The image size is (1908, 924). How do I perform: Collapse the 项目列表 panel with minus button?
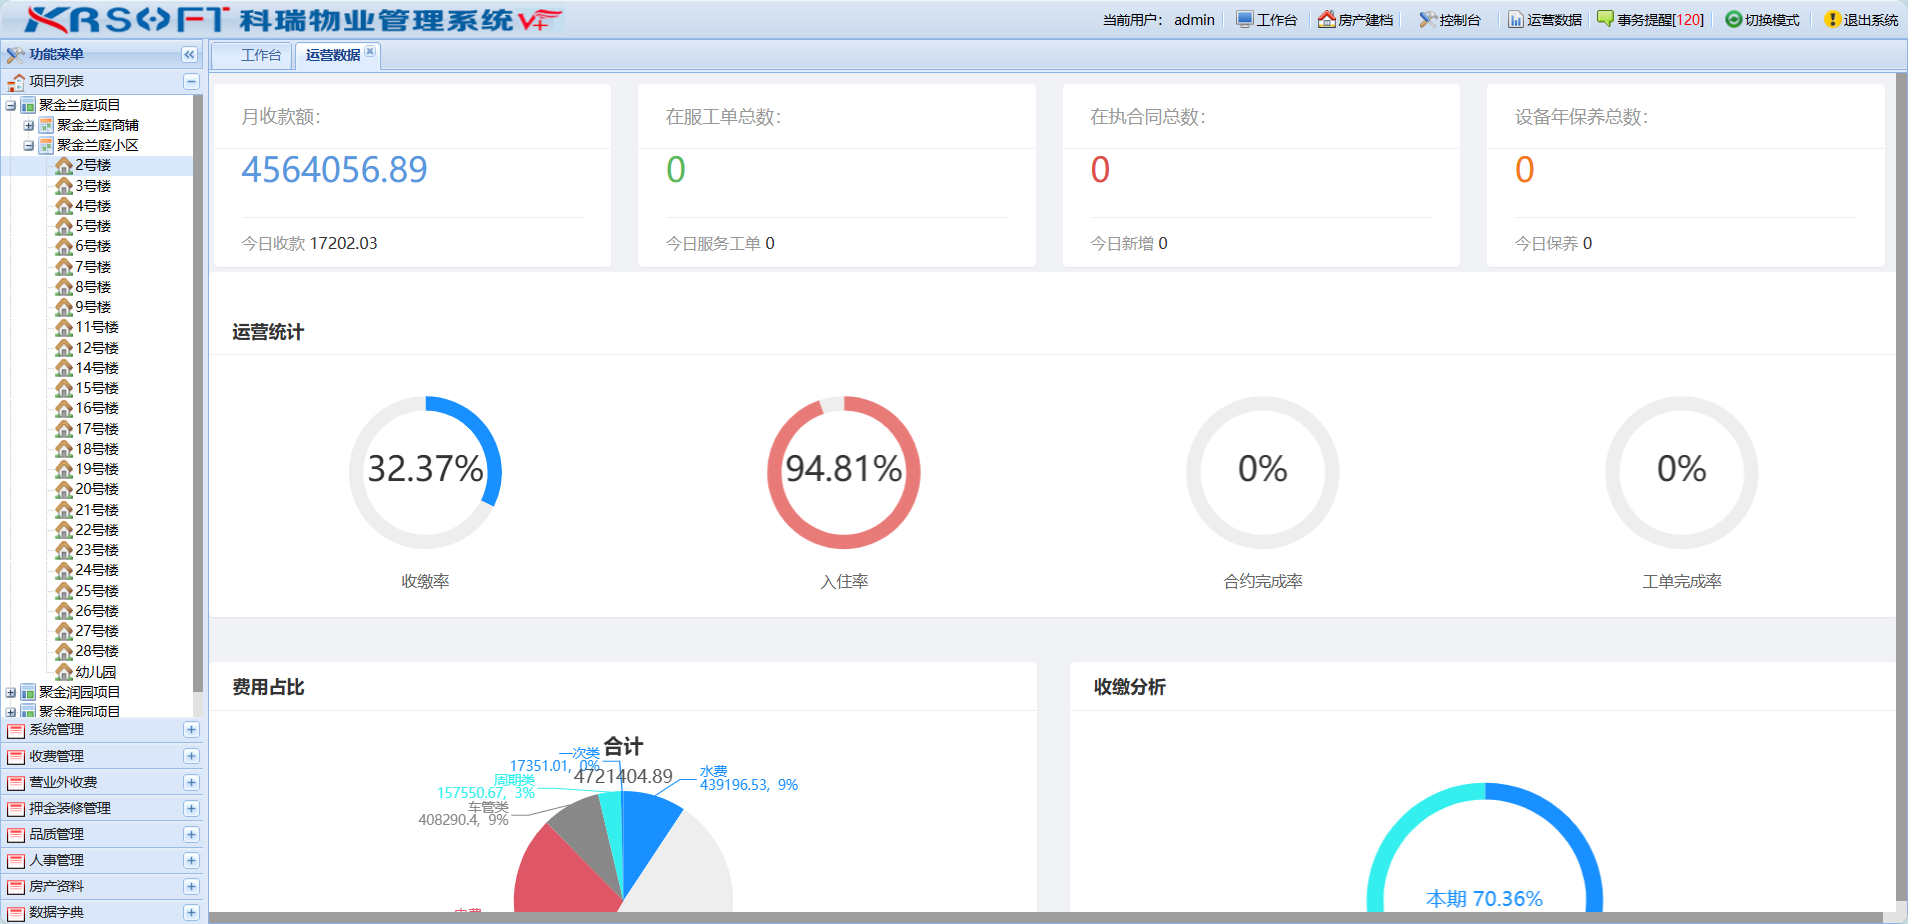191,81
